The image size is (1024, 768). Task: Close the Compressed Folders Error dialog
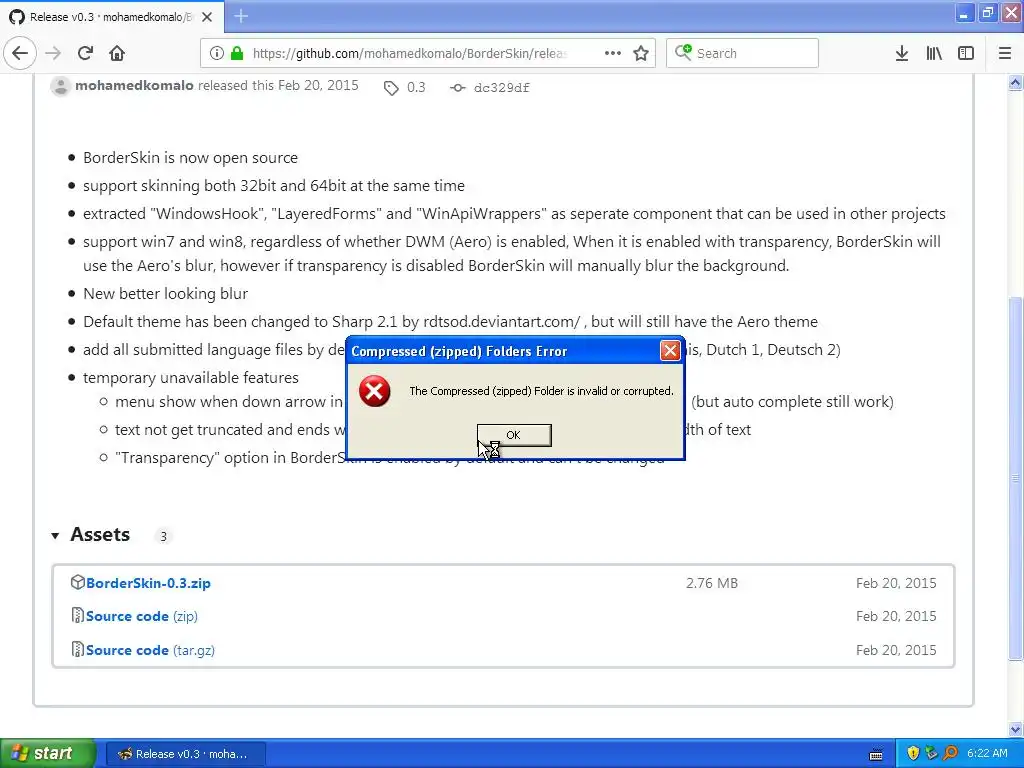pyautogui.click(x=670, y=351)
